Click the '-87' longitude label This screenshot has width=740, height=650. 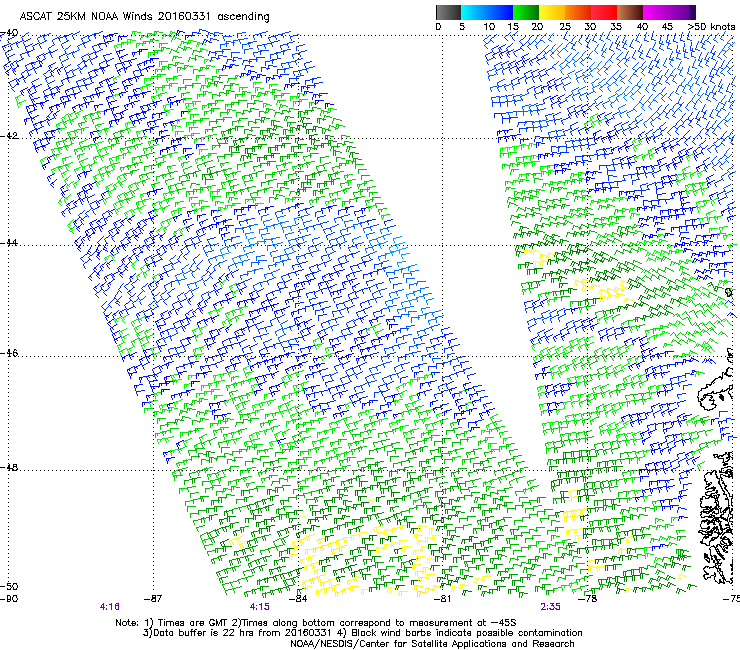click(x=153, y=599)
